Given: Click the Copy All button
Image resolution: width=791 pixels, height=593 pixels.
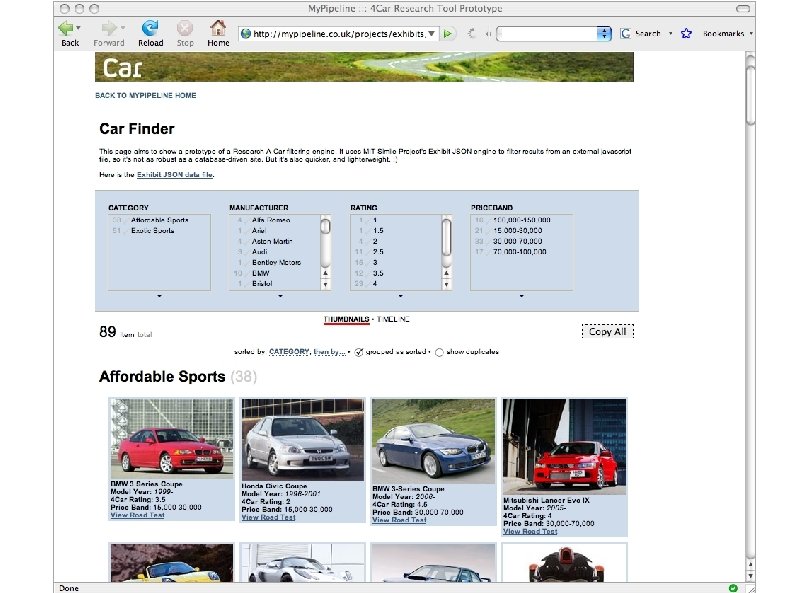Looking at the screenshot, I should tap(607, 332).
